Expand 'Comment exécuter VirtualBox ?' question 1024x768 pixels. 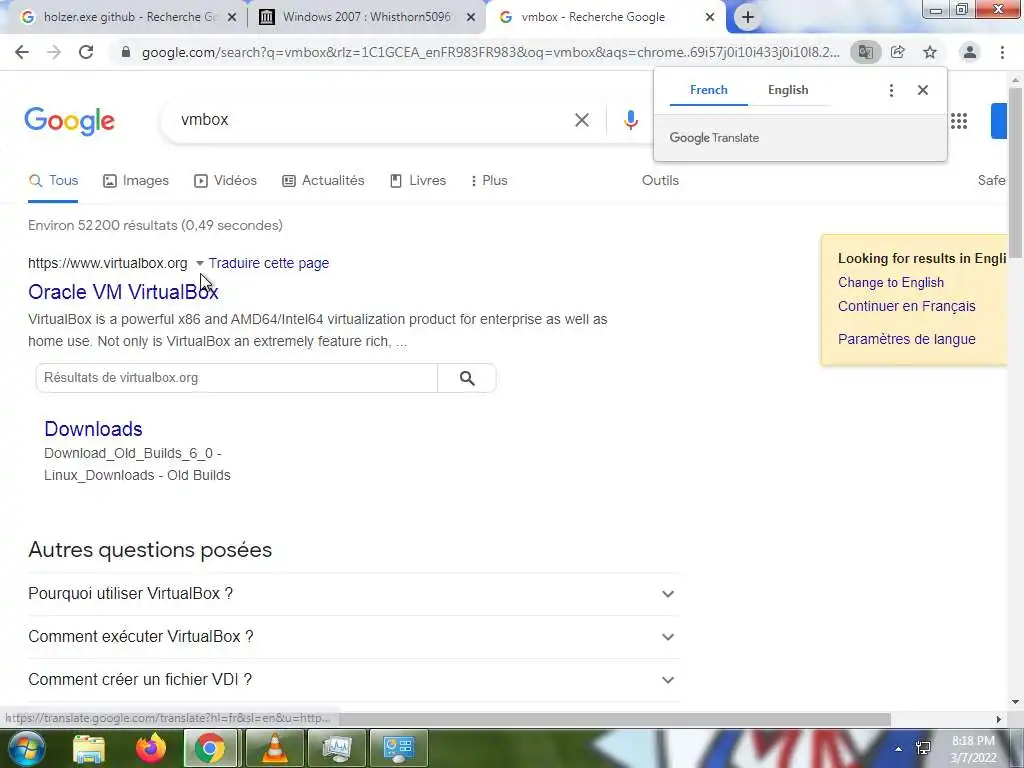pyautogui.click(x=353, y=637)
